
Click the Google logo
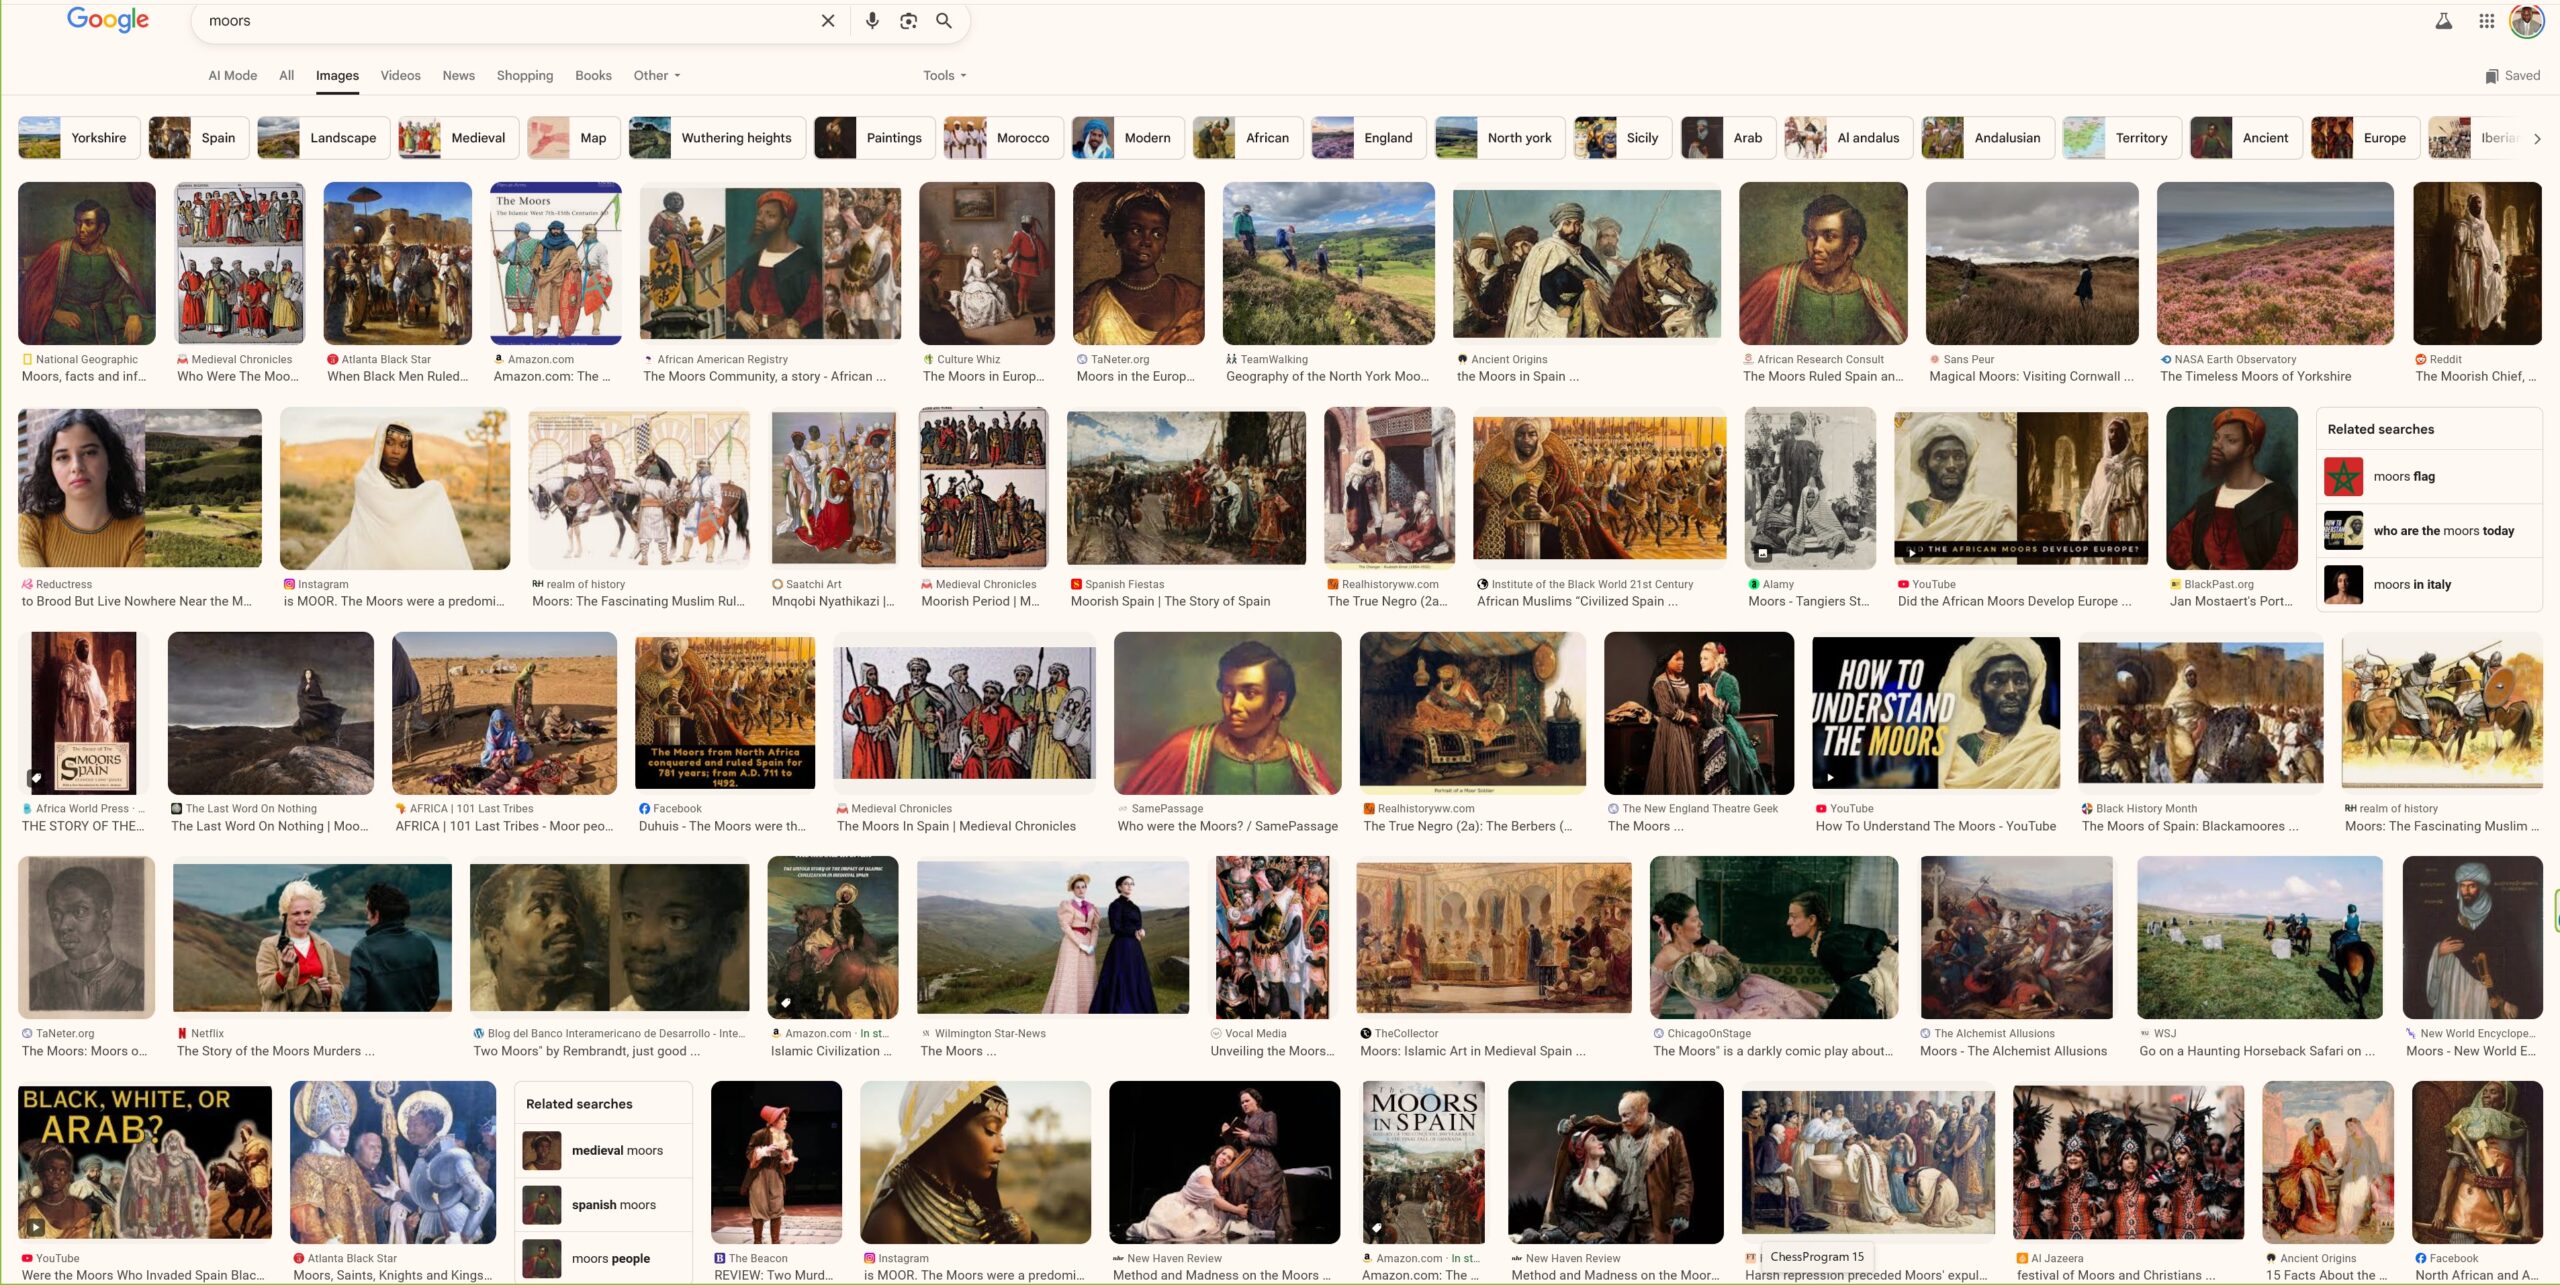[108, 20]
